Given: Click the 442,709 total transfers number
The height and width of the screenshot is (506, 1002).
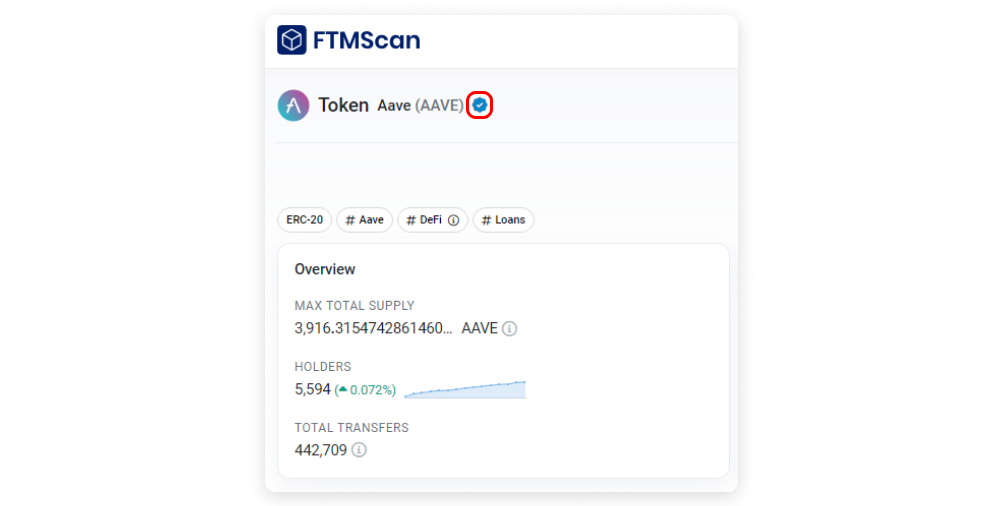Looking at the screenshot, I should [321, 450].
